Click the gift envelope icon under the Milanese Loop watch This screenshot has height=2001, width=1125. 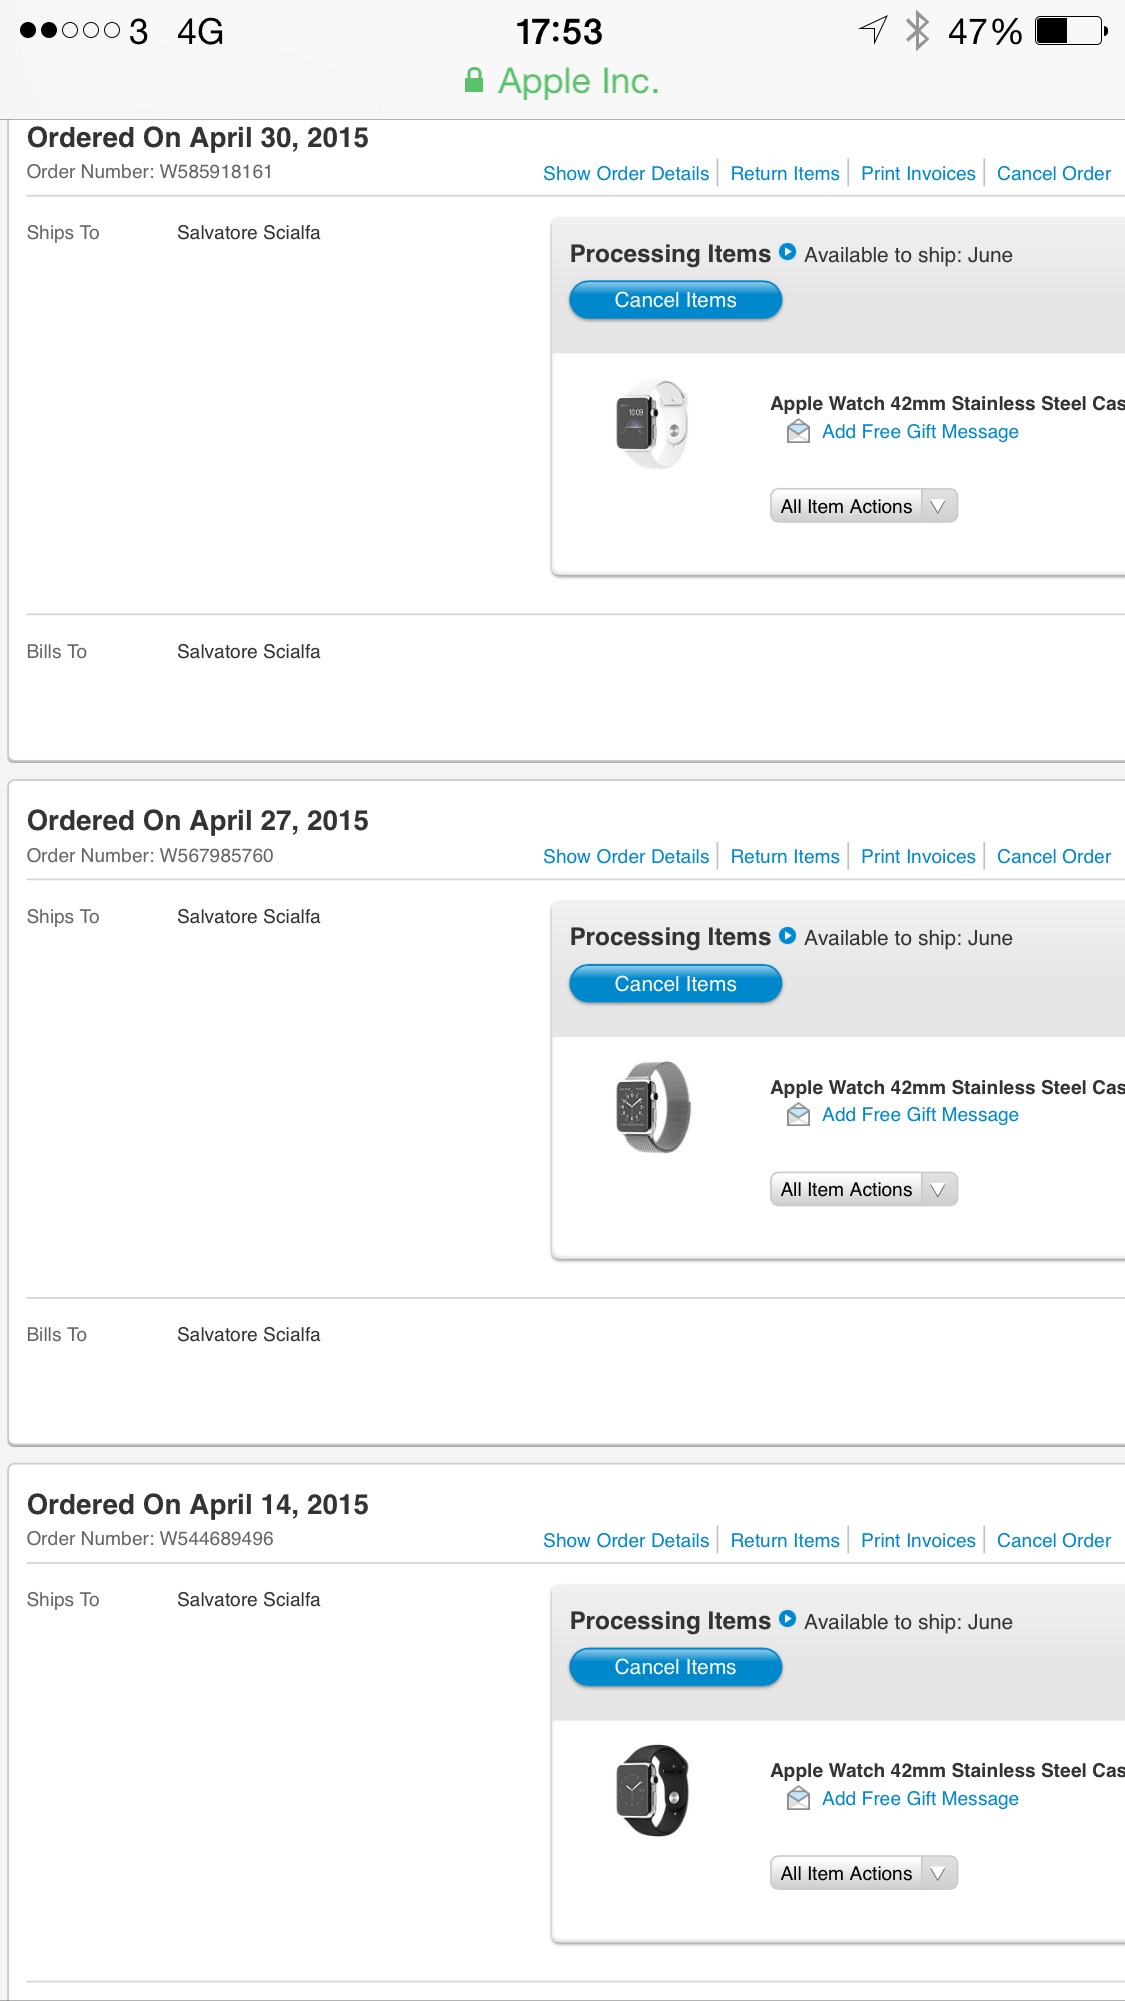click(798, 1114)
